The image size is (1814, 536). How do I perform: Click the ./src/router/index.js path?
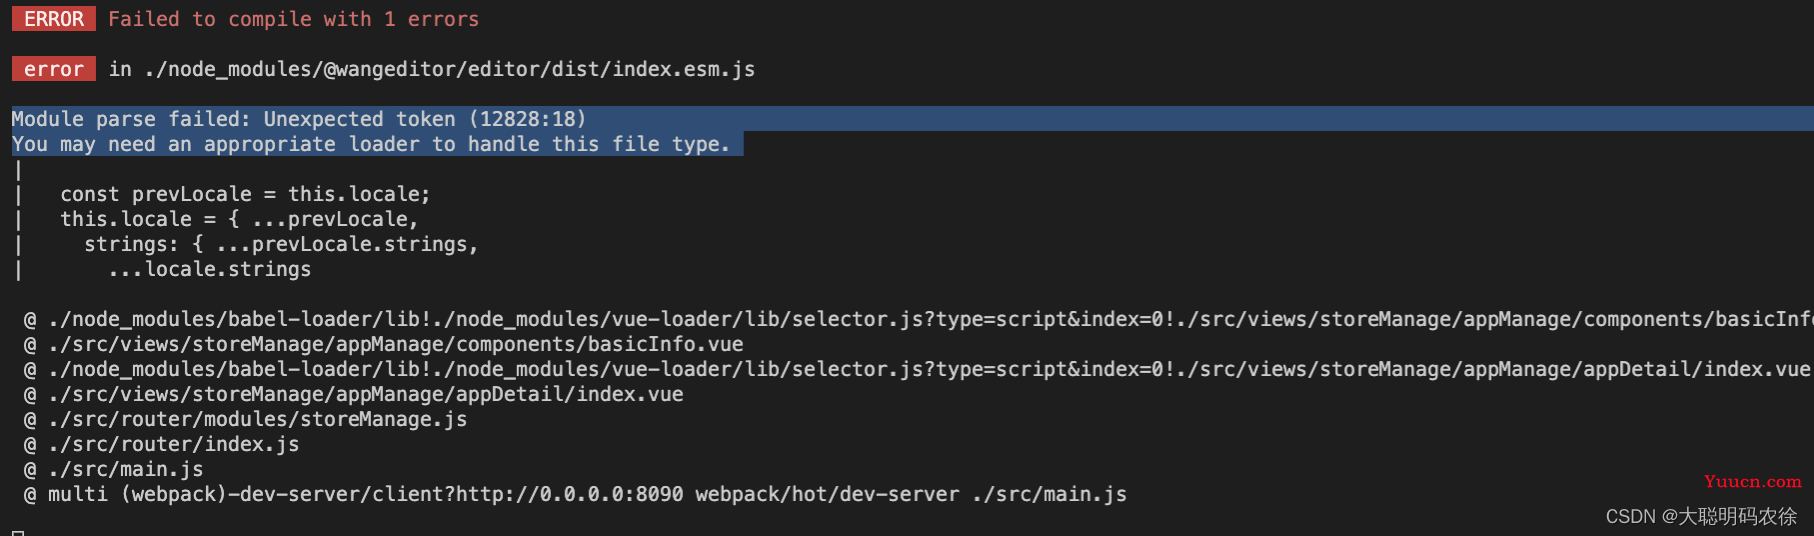click(174, 444)
